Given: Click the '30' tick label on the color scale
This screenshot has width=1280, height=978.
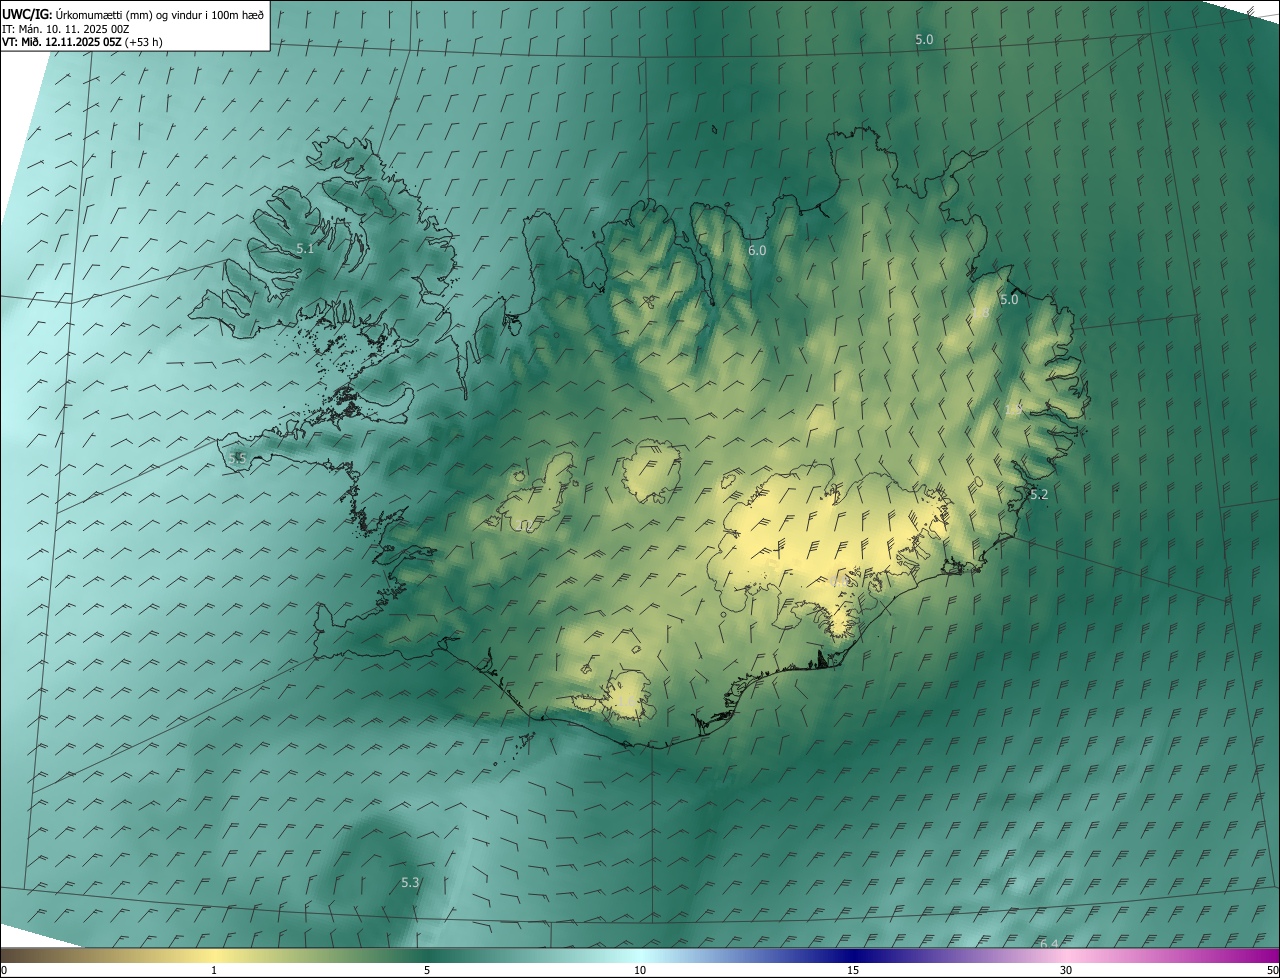Looking at the screenshot, I should tap(1066, 971).
